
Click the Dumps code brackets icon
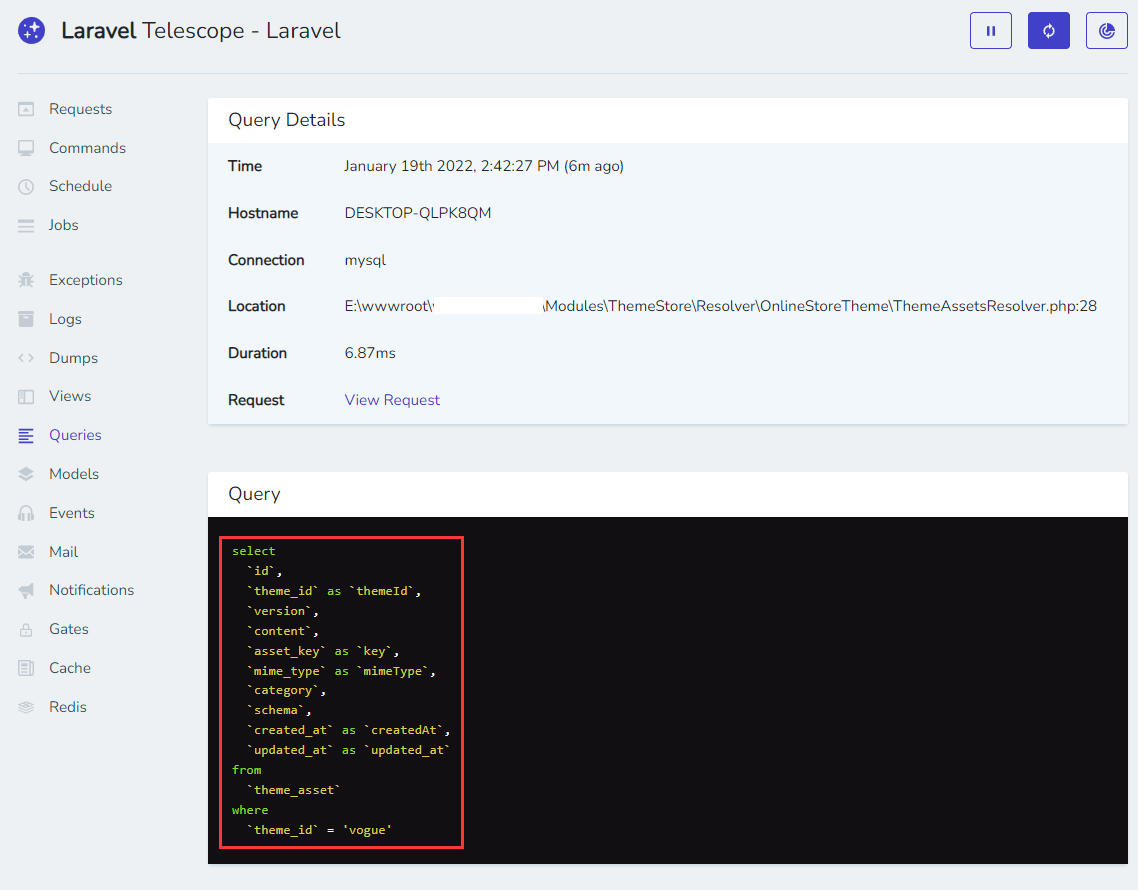(x=26, y=358)
